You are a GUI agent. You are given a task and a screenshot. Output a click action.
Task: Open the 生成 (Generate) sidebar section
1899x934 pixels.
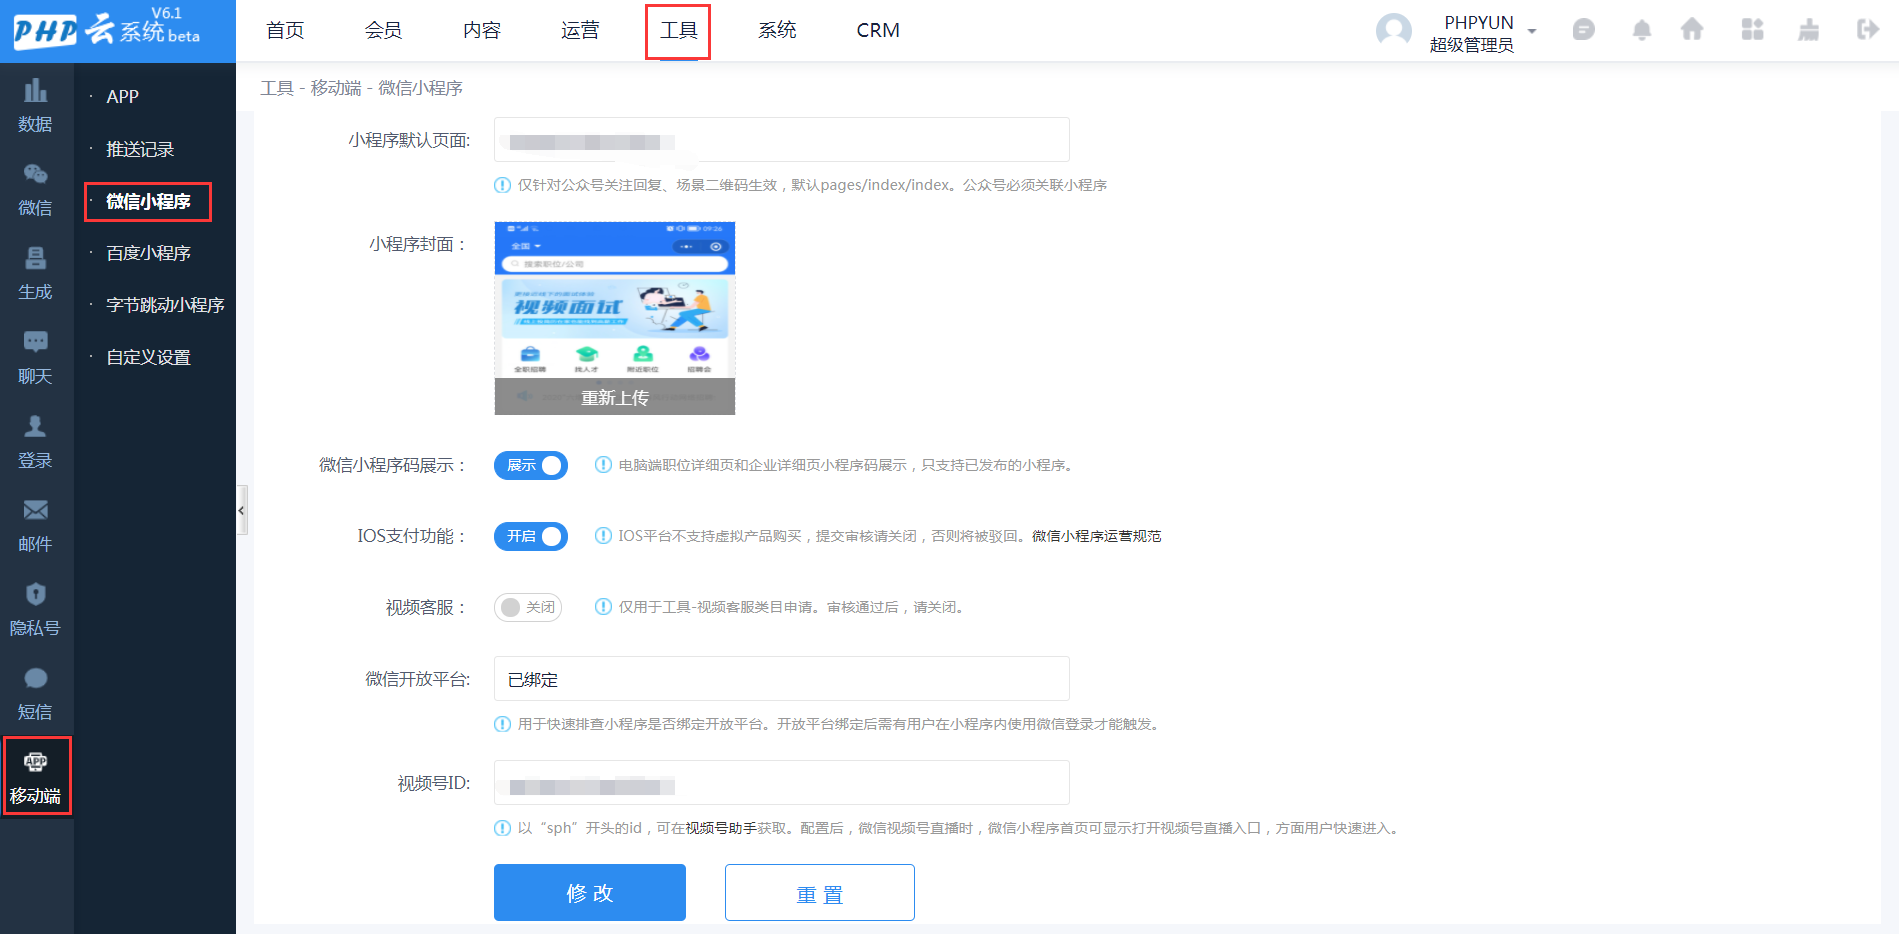[x=36, y=274]
